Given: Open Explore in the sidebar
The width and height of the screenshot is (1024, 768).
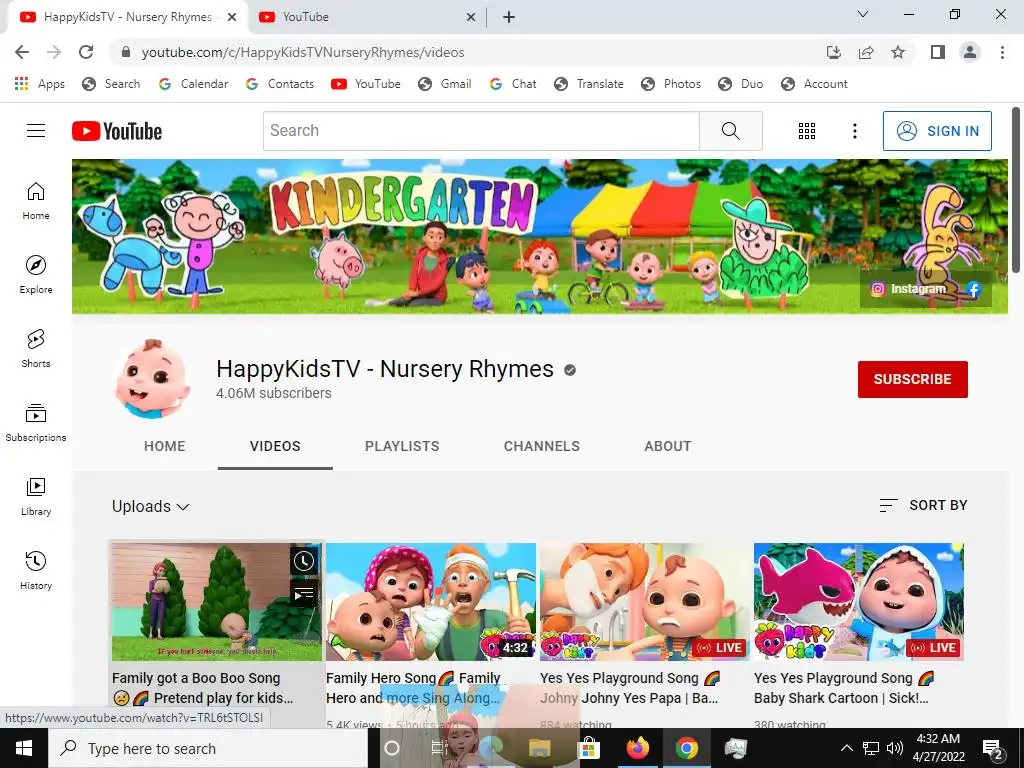Looking at the screenshot, I should (36, 275).
